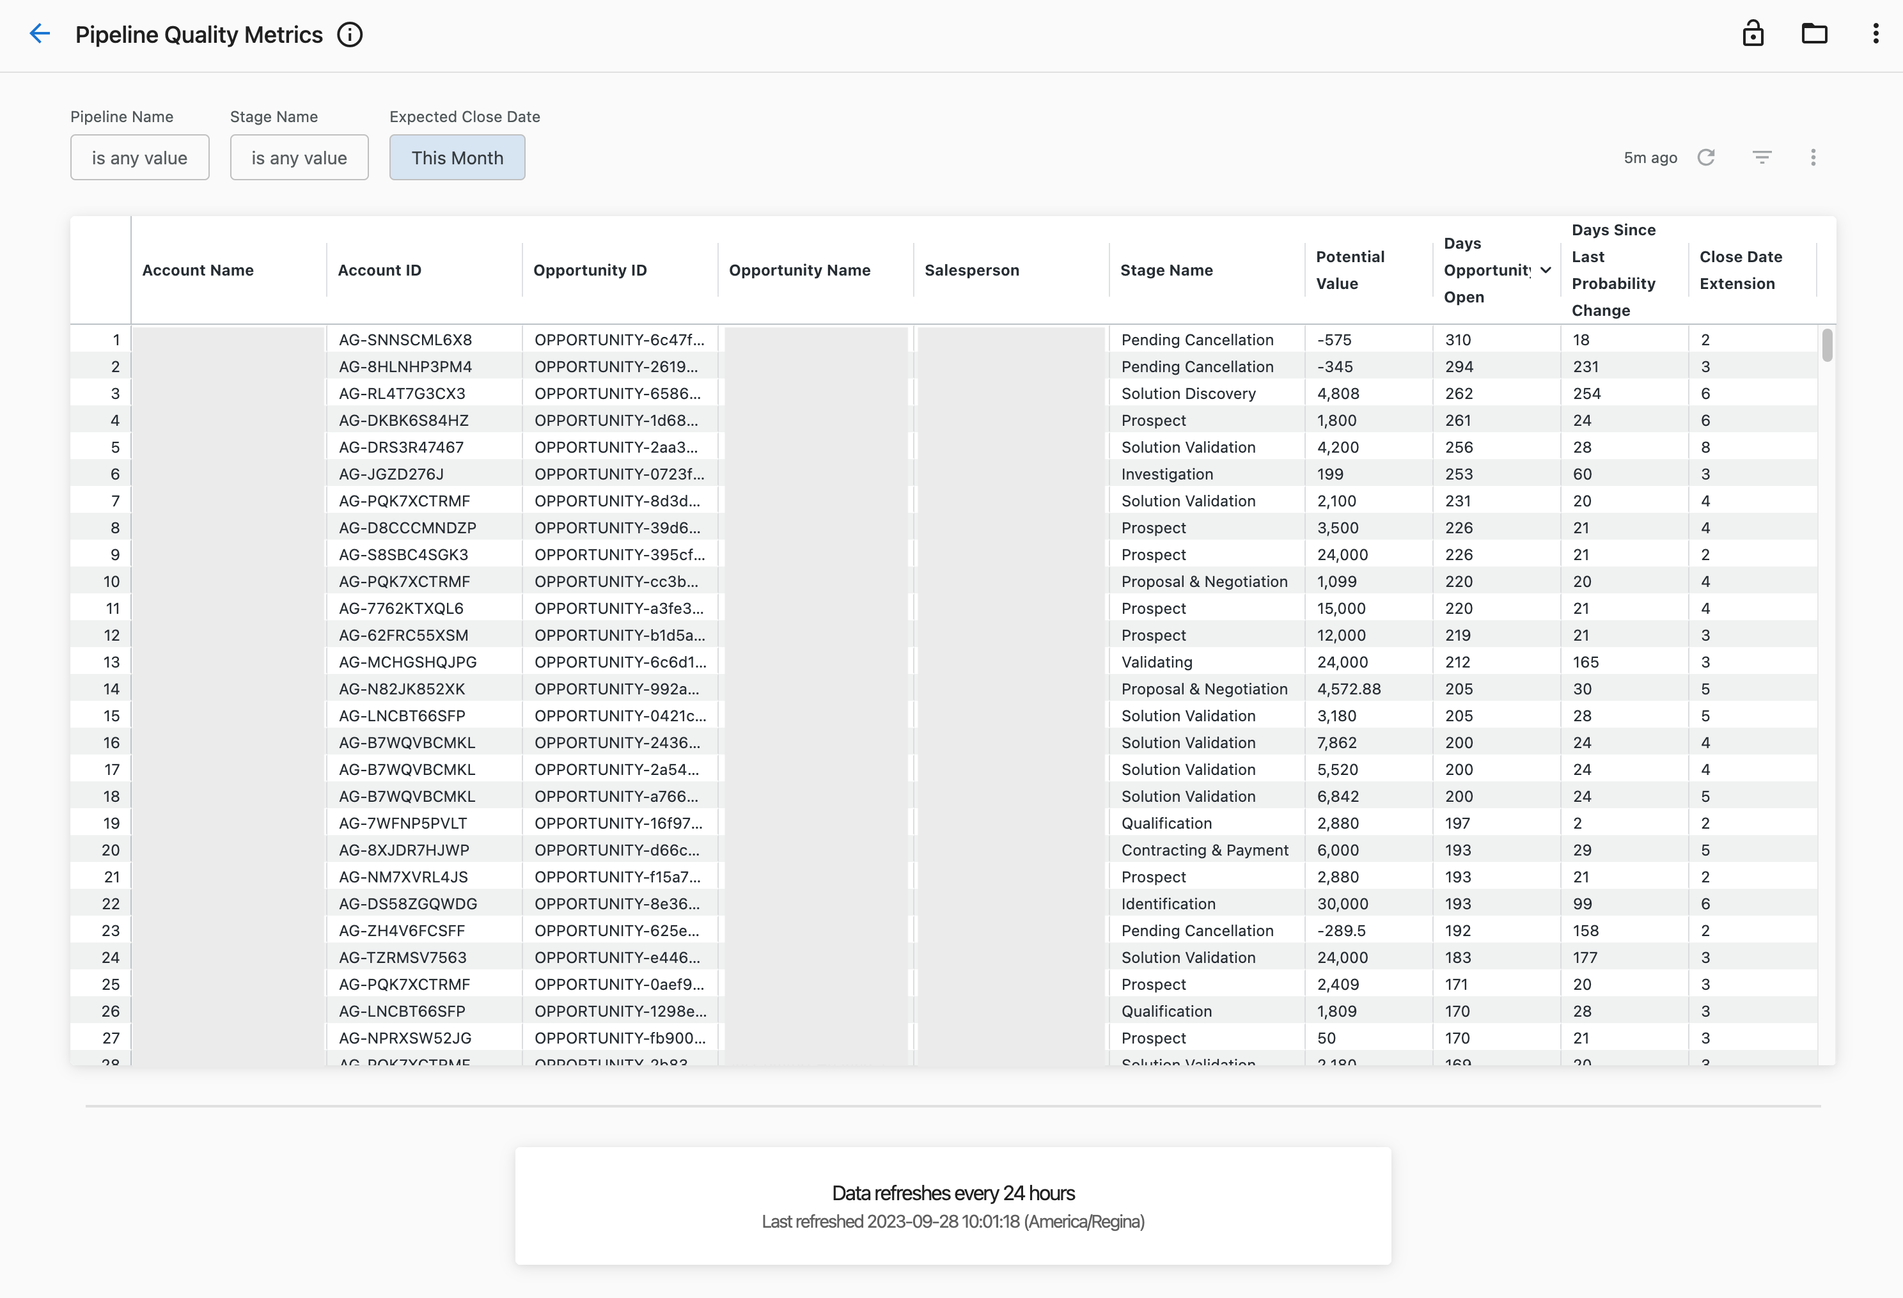
Task: Click Pipeline Quality Metrics title
Action: 199,35
